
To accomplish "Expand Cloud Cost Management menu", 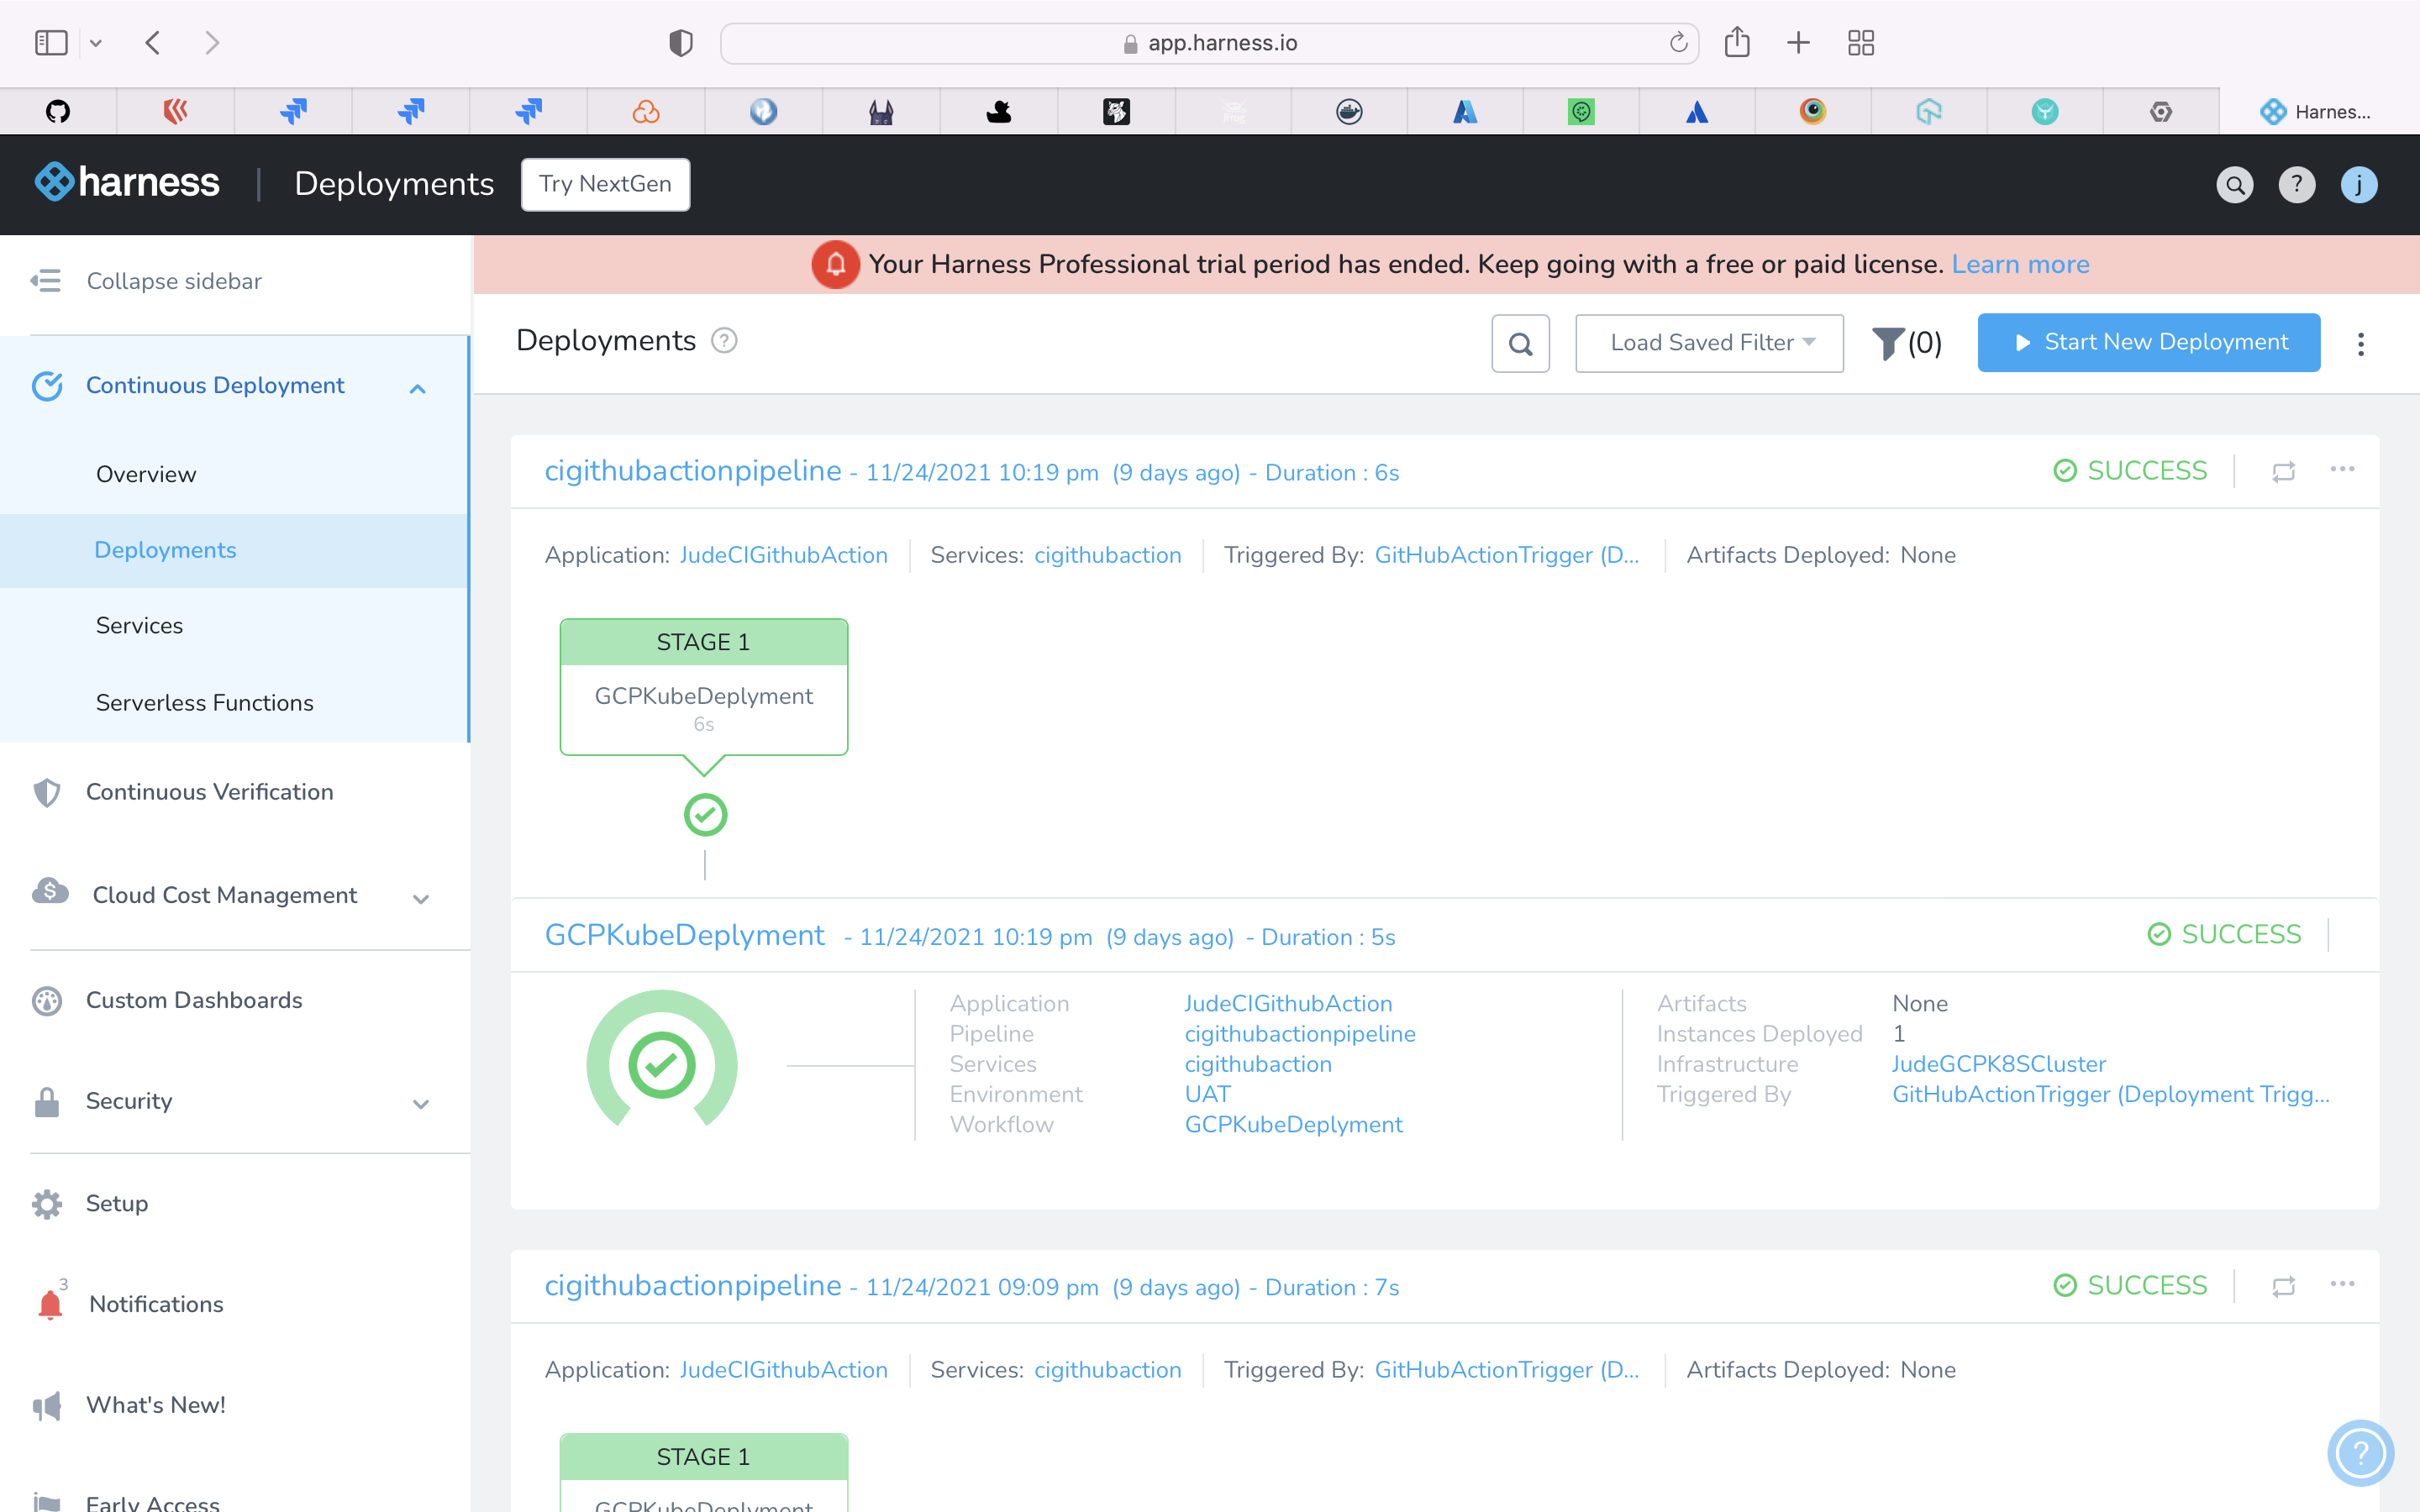I will coord(421,898).
